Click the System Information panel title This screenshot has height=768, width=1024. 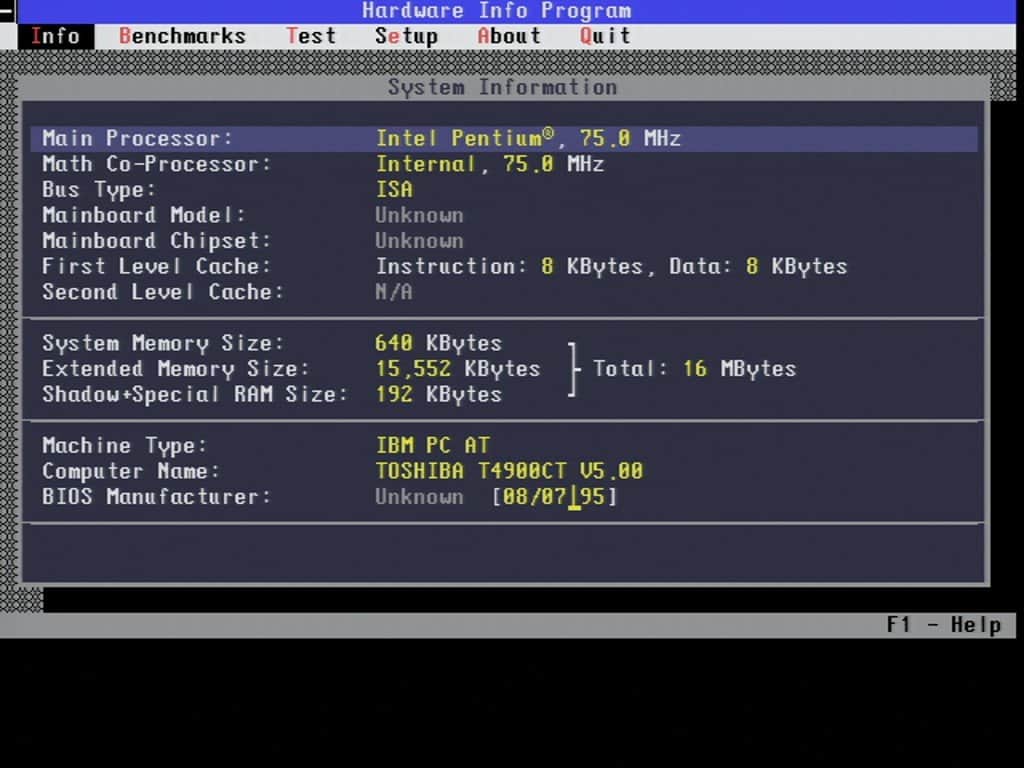502,88
